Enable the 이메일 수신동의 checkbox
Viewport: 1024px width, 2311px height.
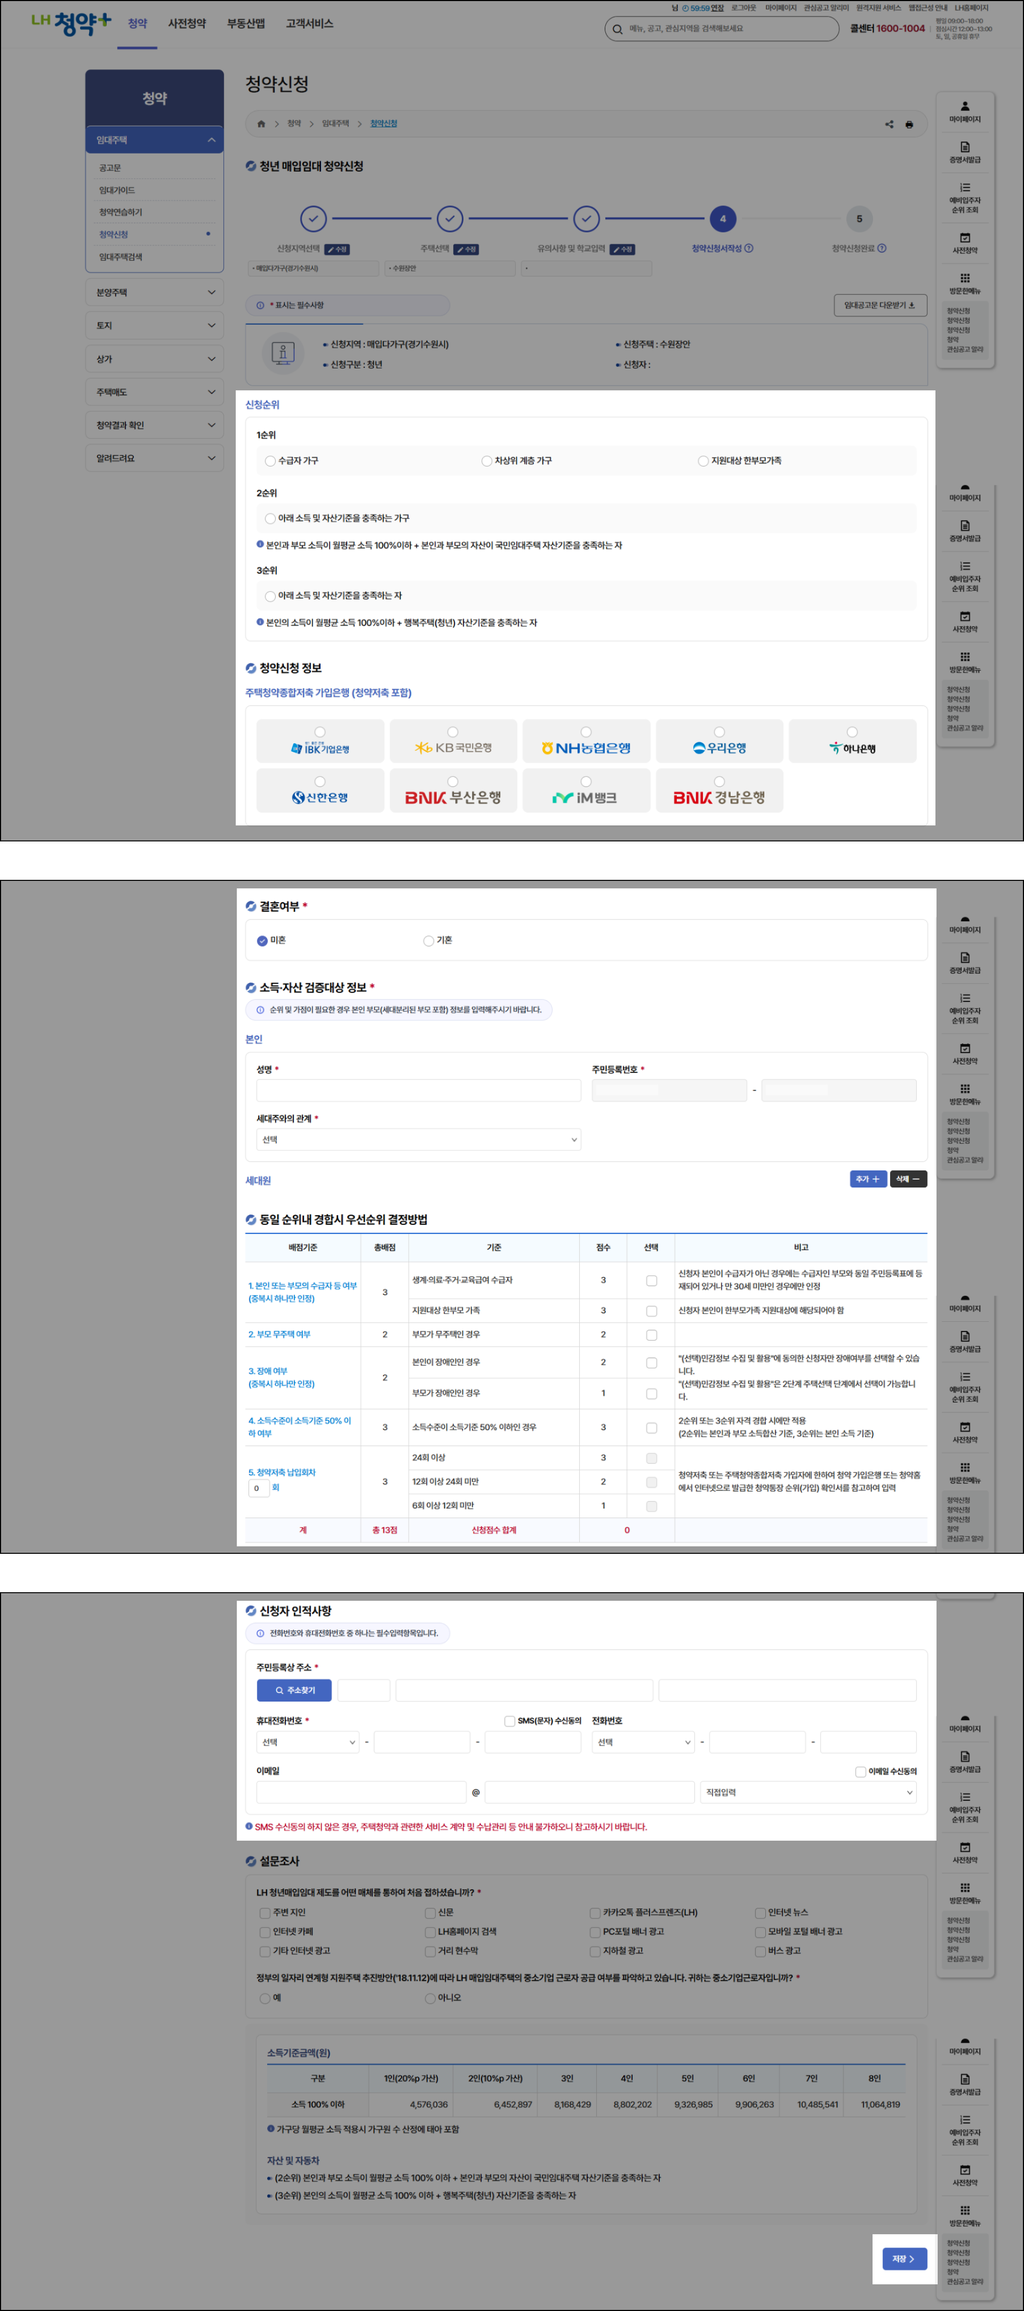pos(860,1771)
